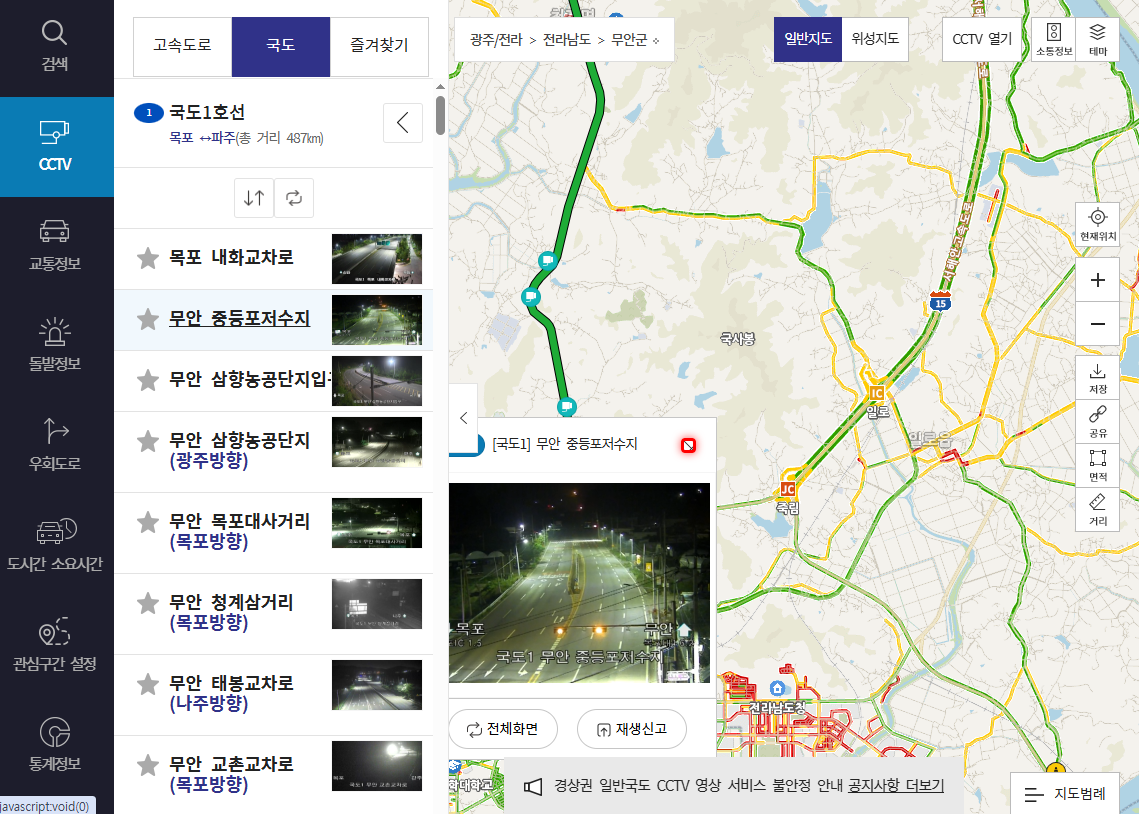The width and height of the screenshot is (1139, 814).
Task: Favorite the 무안 교촌교차로 star
Action: coord(148,765)
